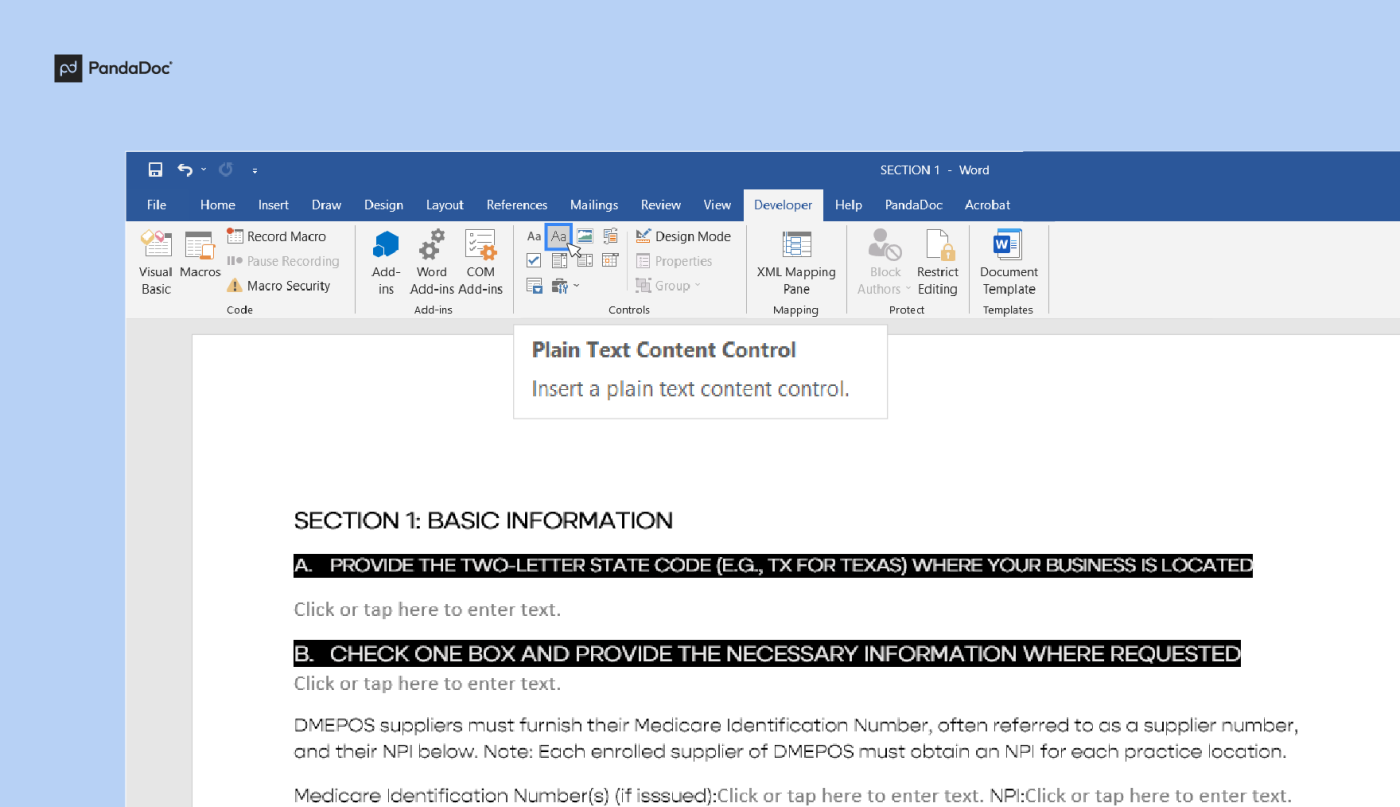Open Customize Quick Access Toolbar dropdown

(x=254, y=171)
